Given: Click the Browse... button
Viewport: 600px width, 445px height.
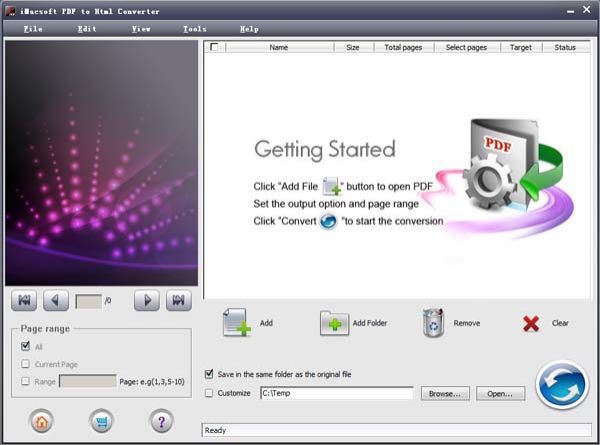Looking at the screenshot, I should point(445,394).
